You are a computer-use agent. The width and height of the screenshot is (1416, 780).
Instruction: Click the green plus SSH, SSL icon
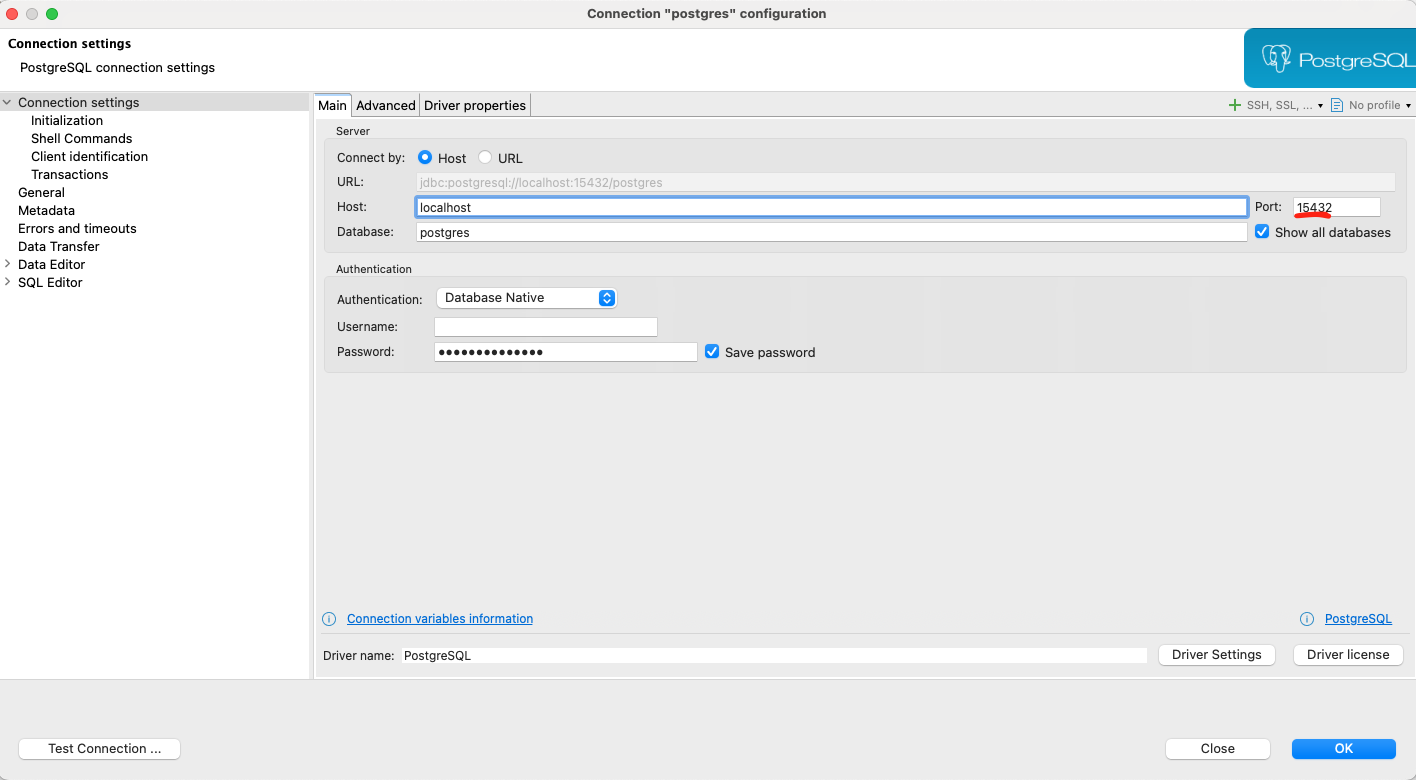pos(1234,105)
